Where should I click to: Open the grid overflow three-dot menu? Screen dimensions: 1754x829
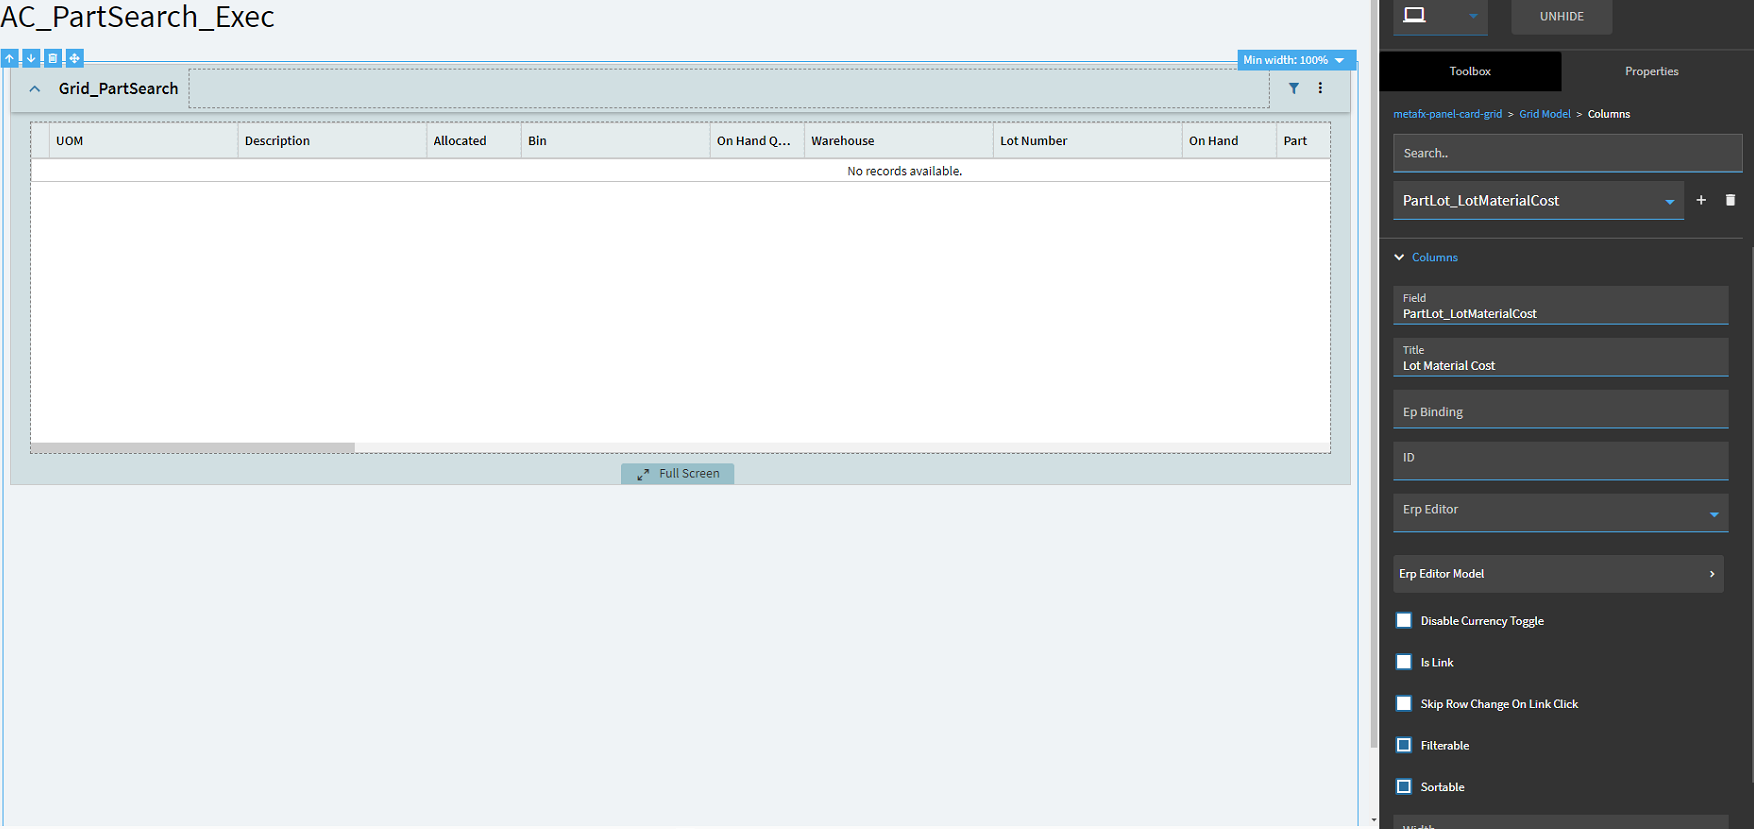tap(1320, 88)
